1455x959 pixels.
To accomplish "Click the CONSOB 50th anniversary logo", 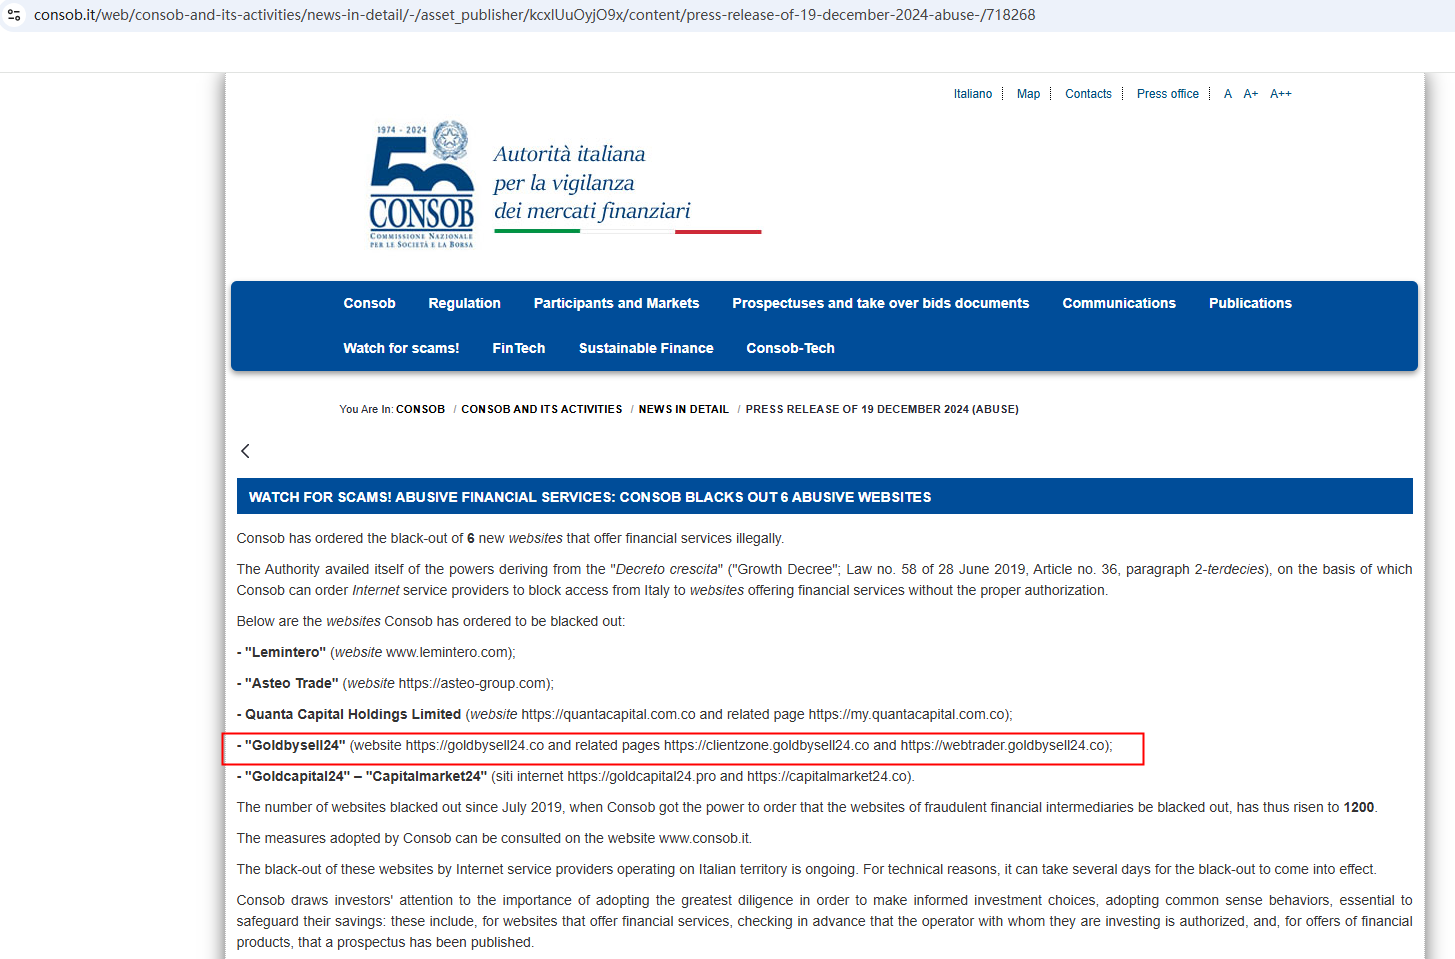I will click(x=421, y=184).
